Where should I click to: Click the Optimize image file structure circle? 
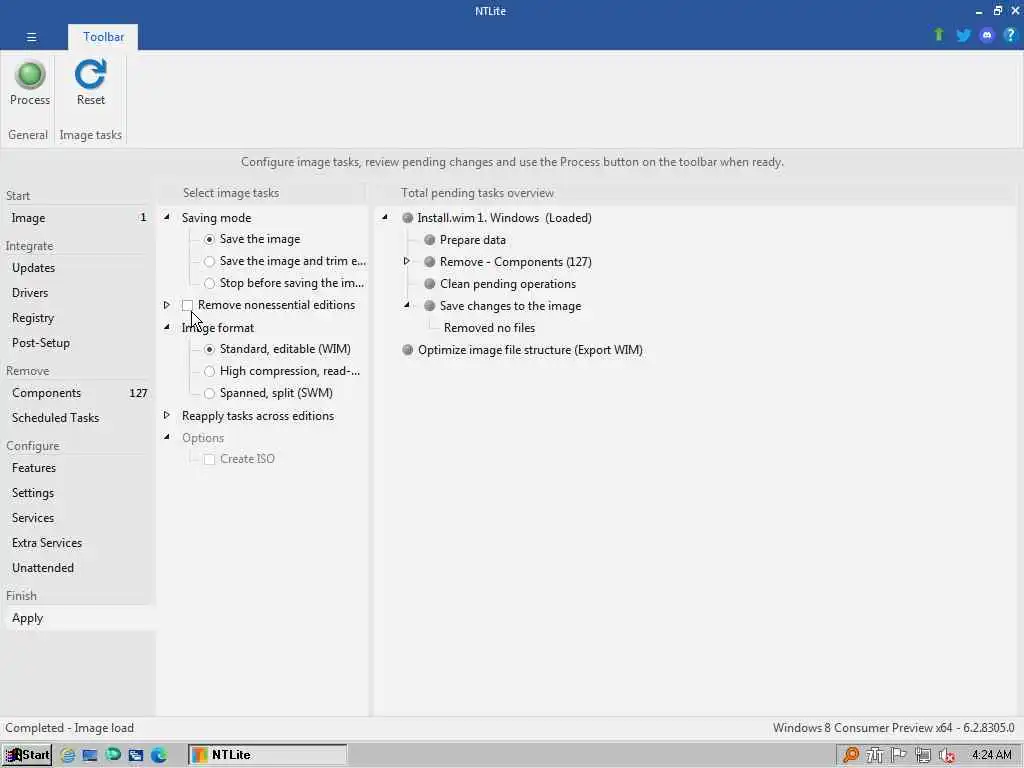tap(408, 350)
